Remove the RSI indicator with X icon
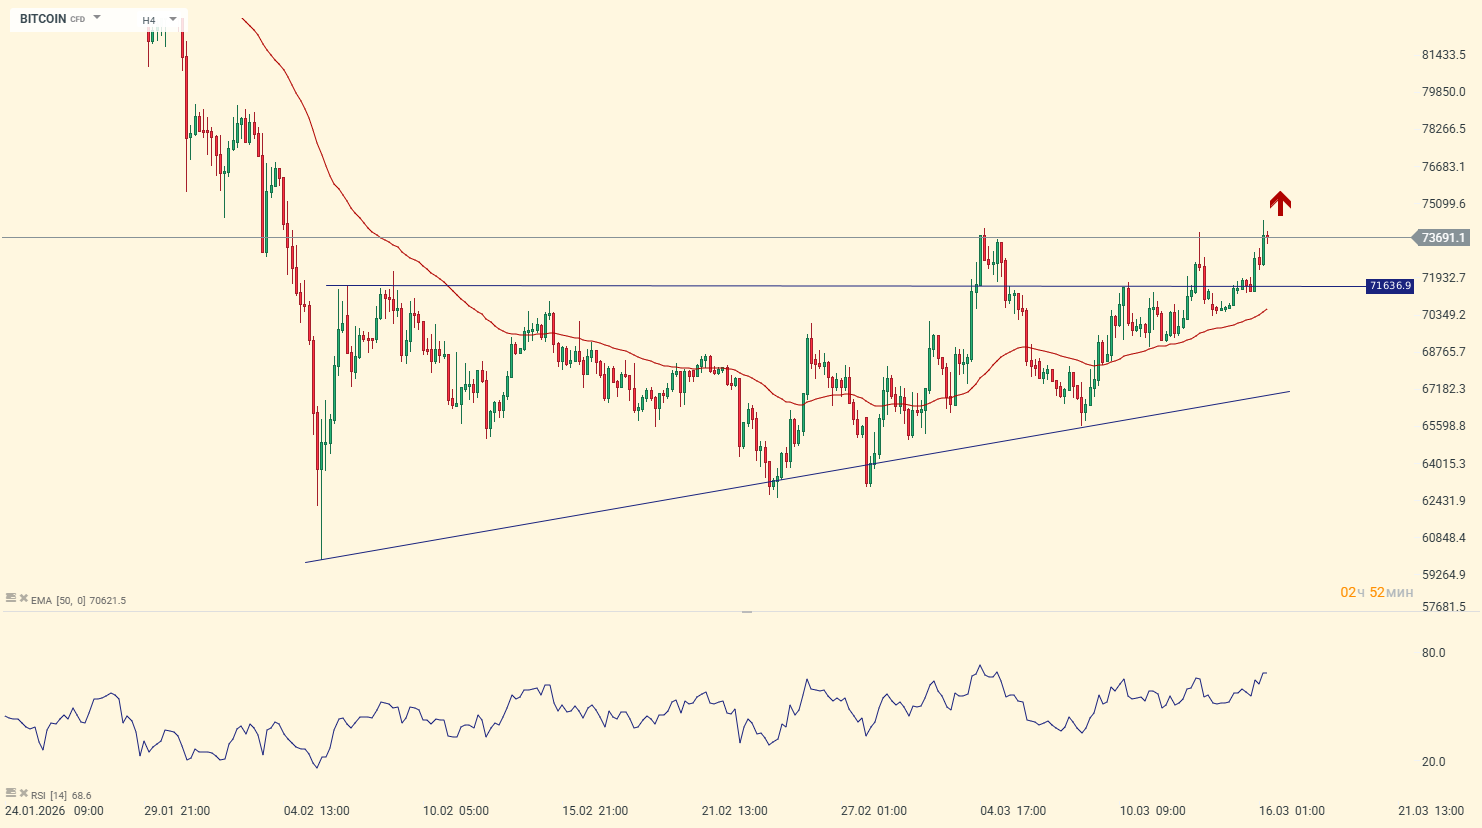 pyautogui.click(x=23, y=793)
